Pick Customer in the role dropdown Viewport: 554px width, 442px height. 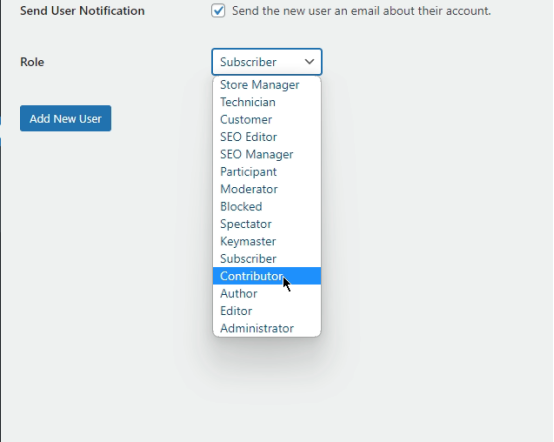[267, 119]
